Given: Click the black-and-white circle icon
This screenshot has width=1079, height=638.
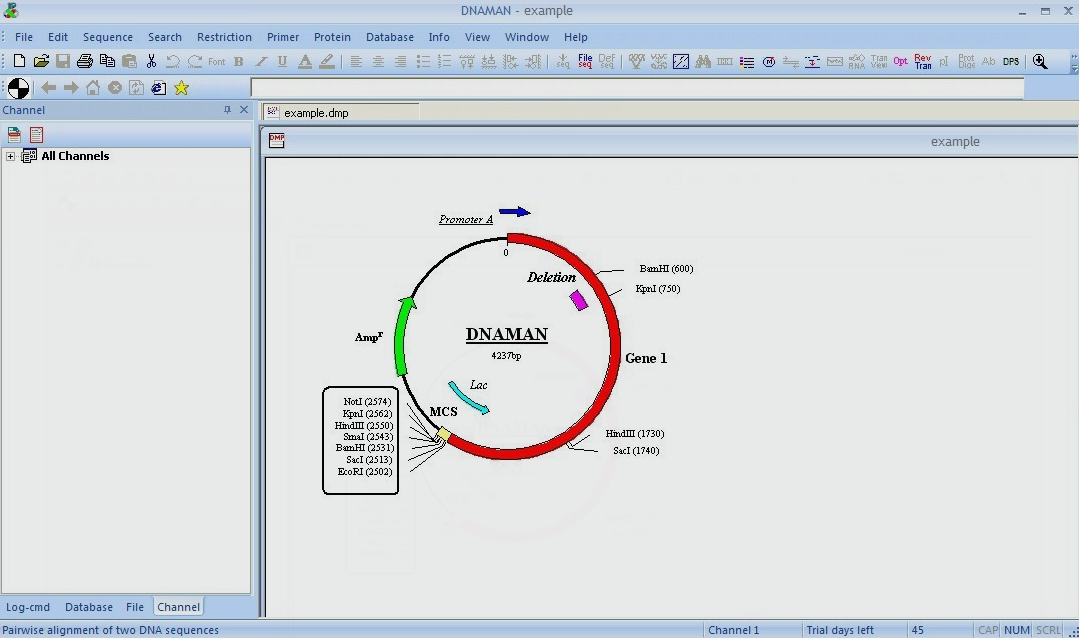Looking at the screenshot, I should (x=19, y=88).
